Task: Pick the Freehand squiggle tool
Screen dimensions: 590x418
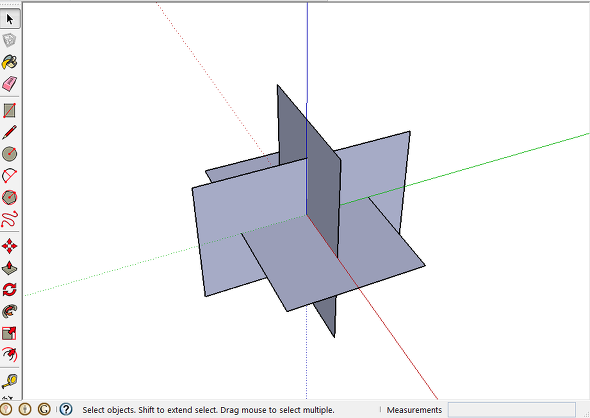Action: 9,219
